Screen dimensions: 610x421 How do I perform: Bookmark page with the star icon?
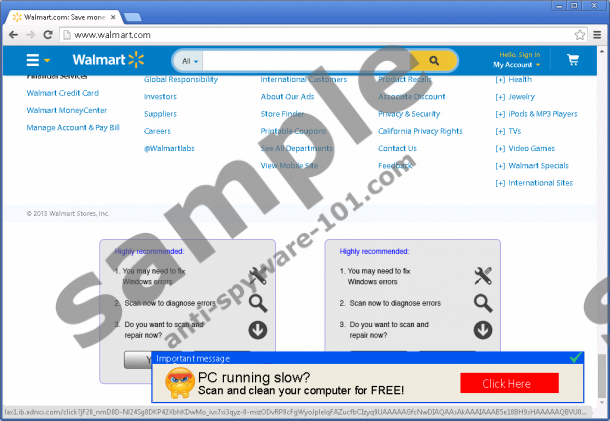click(580, 35)
